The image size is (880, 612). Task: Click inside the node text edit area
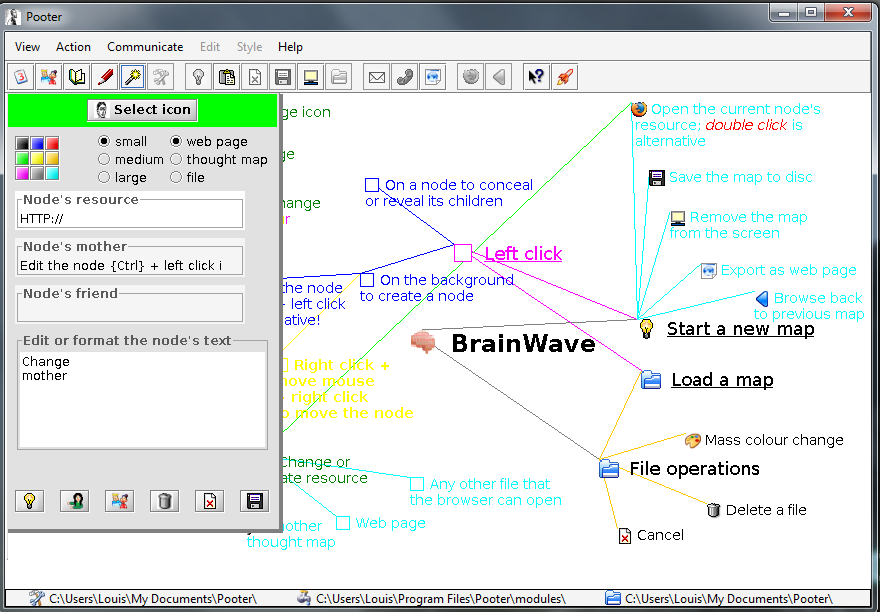pyautogui.click(x=143, y=399)
